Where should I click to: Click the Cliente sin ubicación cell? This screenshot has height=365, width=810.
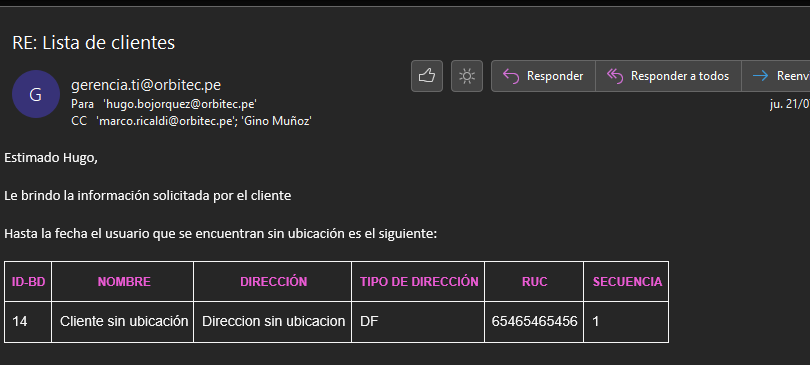pyautogui.click(x=123, y=322)
